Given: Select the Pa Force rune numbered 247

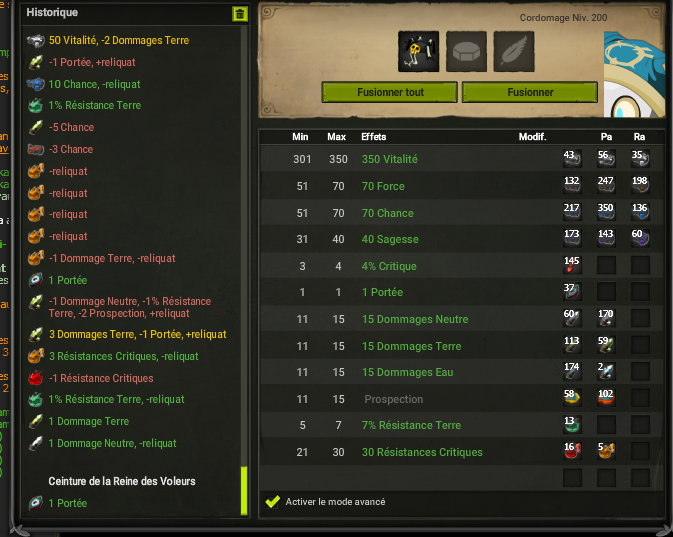Looking at the screenshot, I should pyautogui.click(x=606, y=185).
